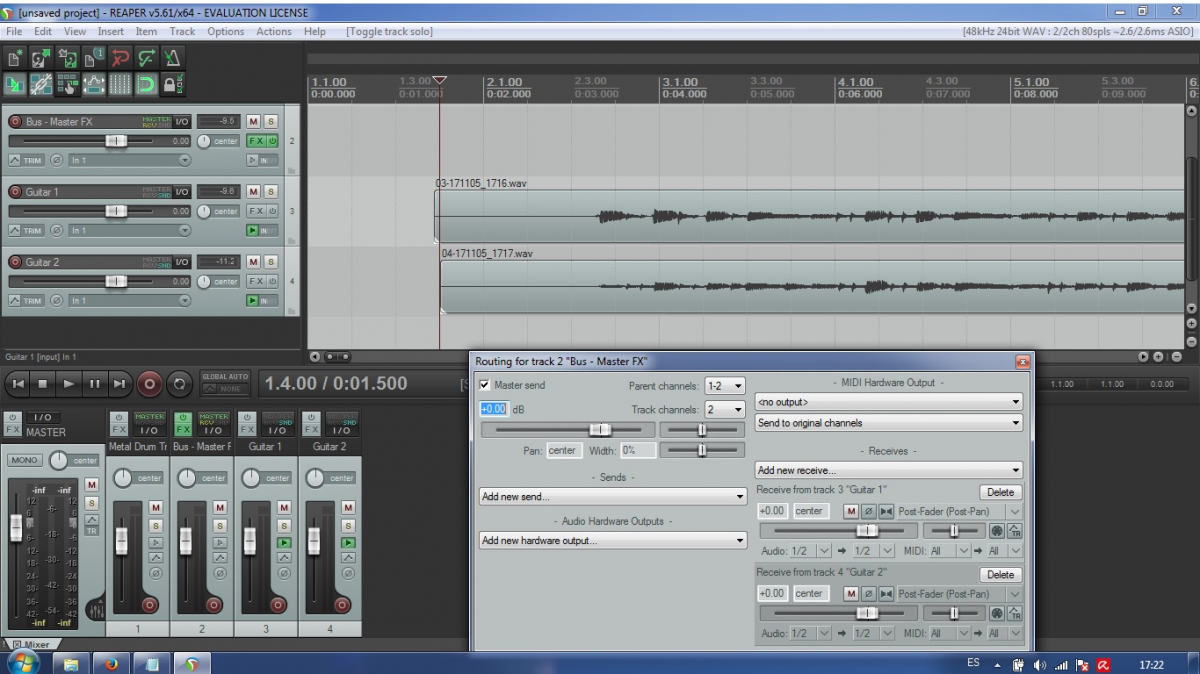The image size is (1200, 674).
Task: Open the Edit menu
Action: coord(43,31)
